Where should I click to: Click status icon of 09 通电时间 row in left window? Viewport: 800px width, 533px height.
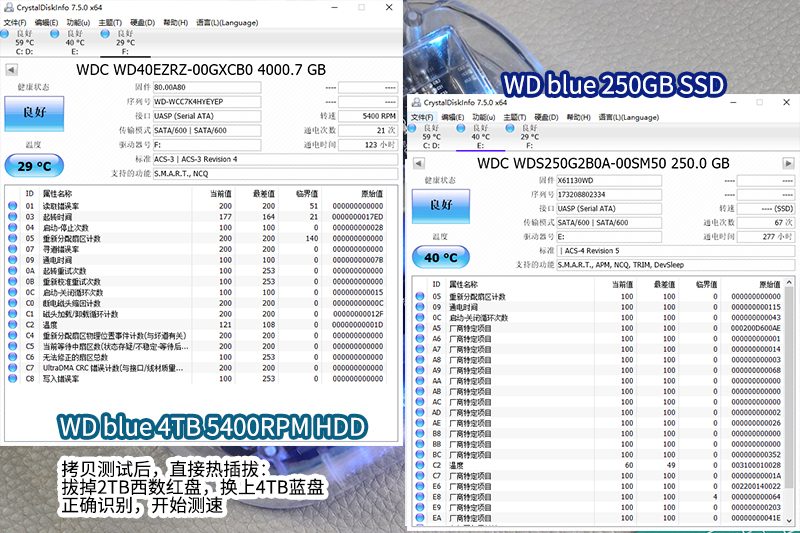[12, 260]
